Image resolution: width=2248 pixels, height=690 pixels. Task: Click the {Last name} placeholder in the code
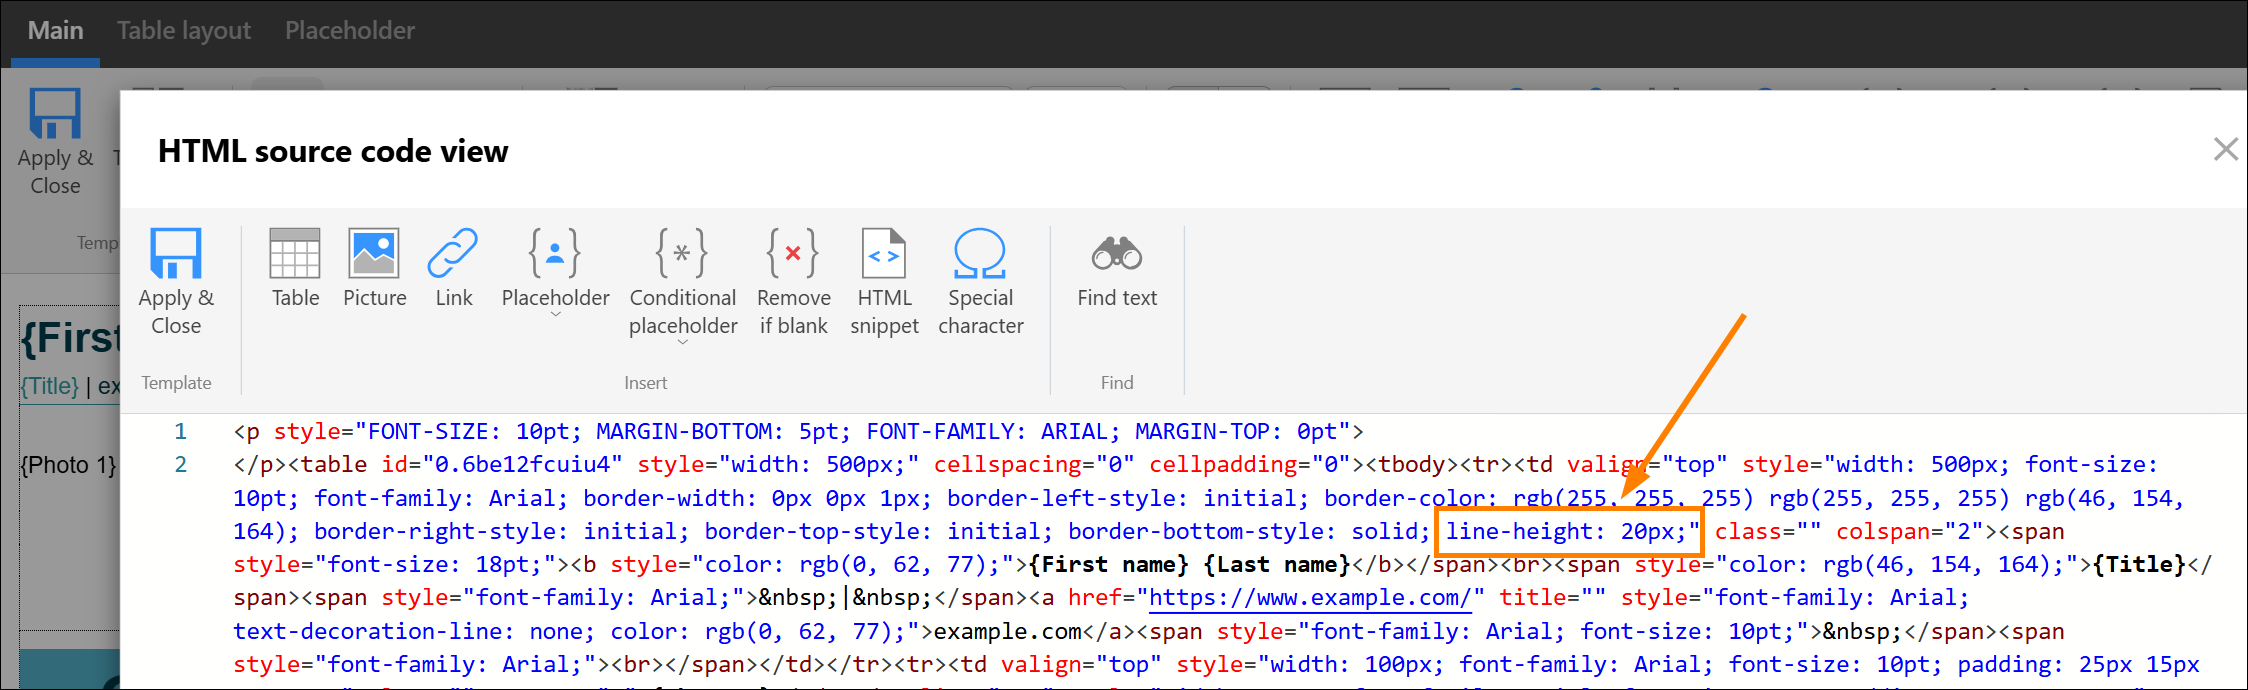(1277, 565)
